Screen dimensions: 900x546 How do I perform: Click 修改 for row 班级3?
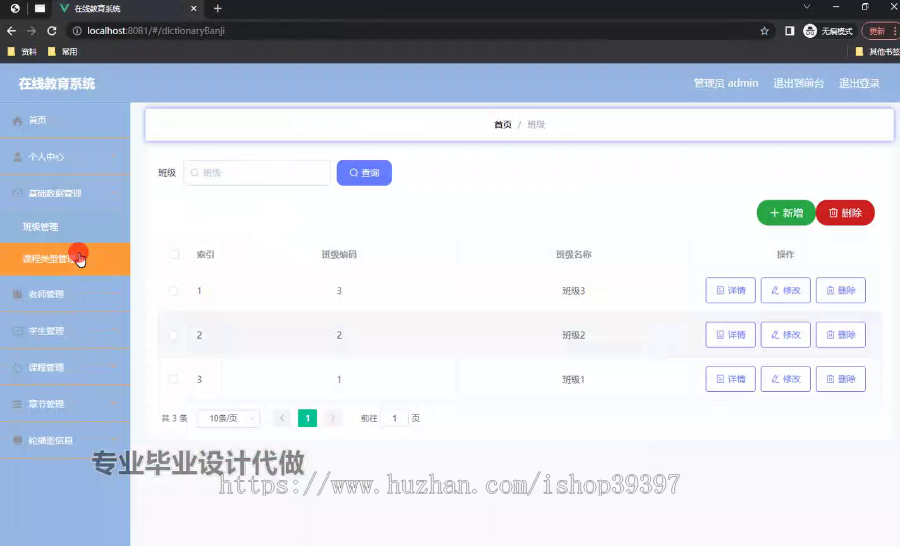click(x=785, y=291)
